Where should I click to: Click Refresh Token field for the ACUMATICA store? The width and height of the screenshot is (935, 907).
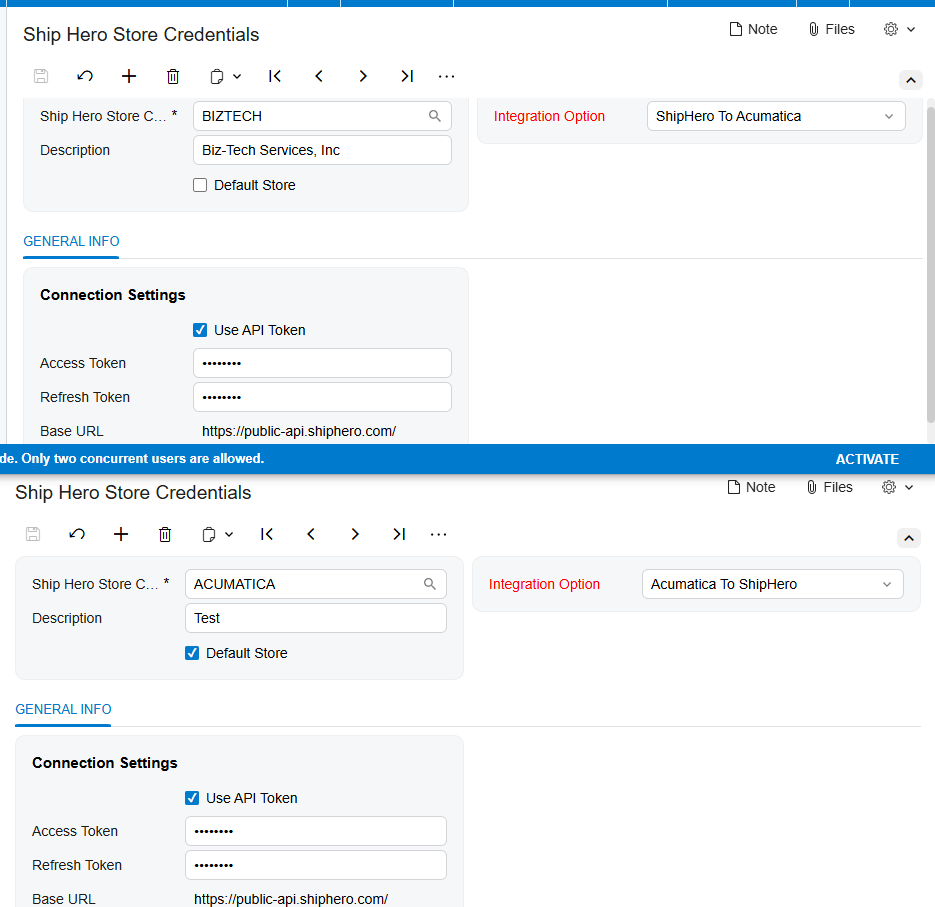click(315, 865)
